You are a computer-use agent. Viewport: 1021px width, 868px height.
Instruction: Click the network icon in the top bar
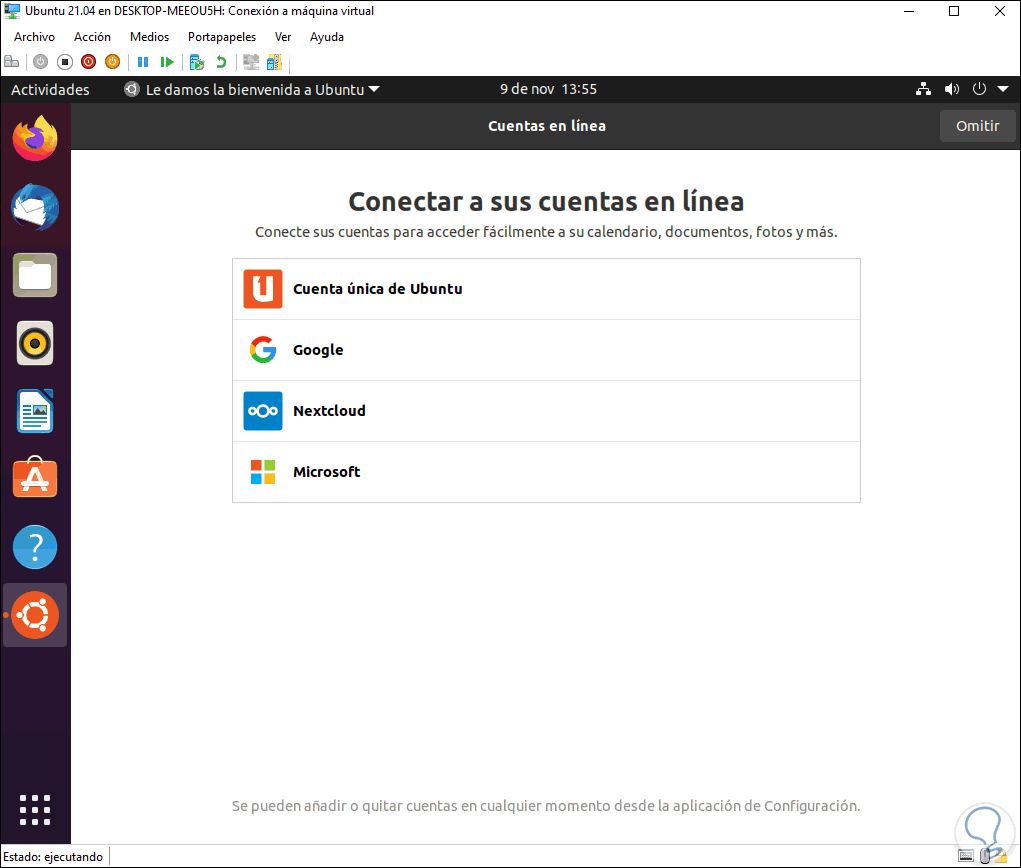pos(923,89)
